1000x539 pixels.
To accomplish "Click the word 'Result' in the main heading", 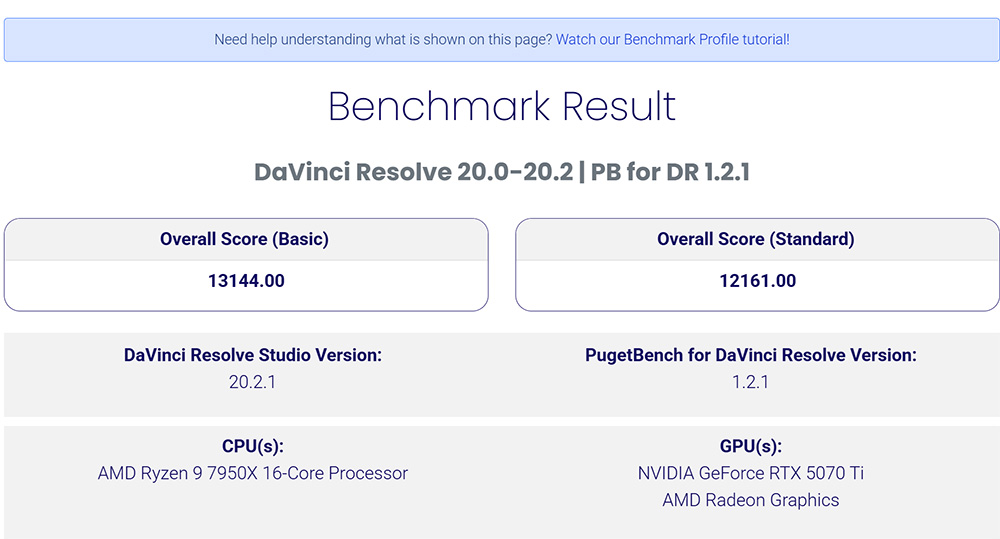I will 618,107.
